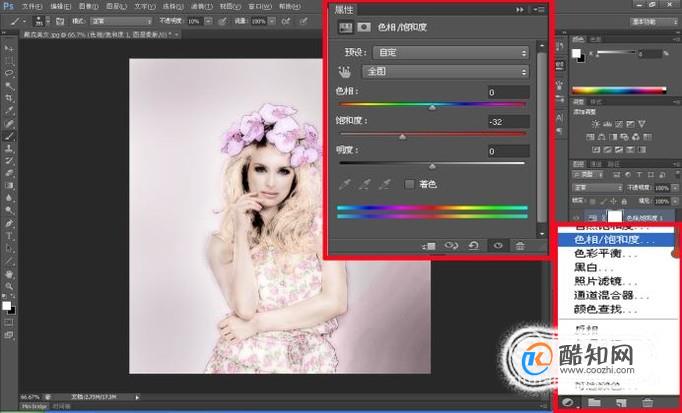Select the Zoom tool

pyautogui.click(x=9, y=286)
